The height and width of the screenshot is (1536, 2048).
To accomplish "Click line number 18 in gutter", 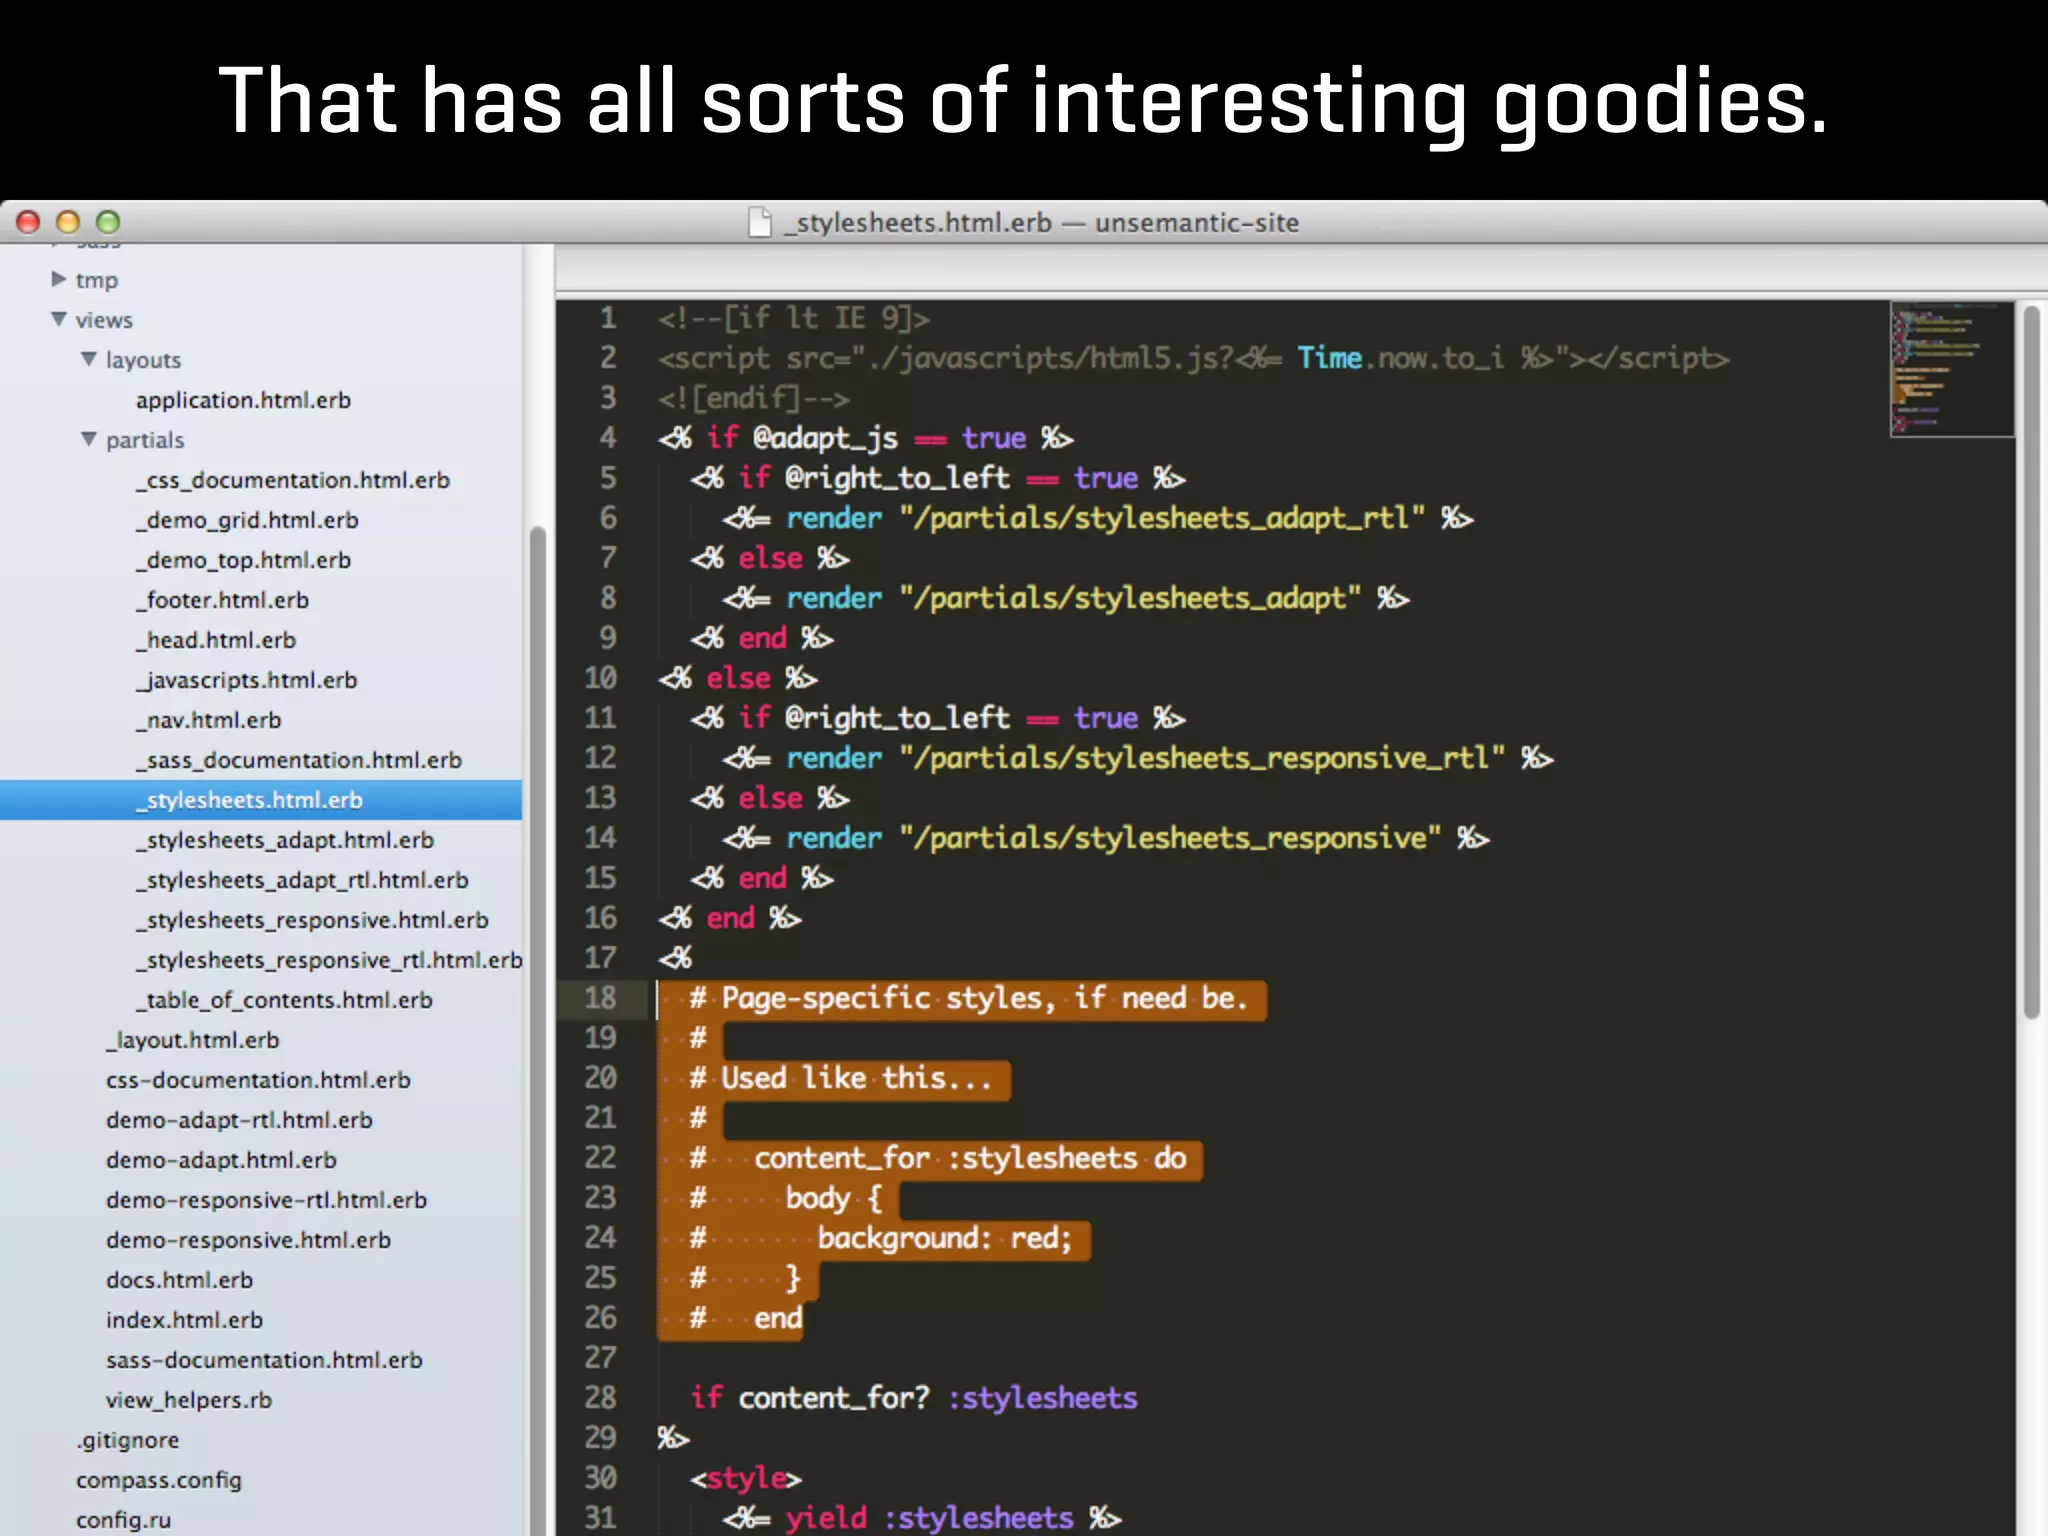I will 601,998.
